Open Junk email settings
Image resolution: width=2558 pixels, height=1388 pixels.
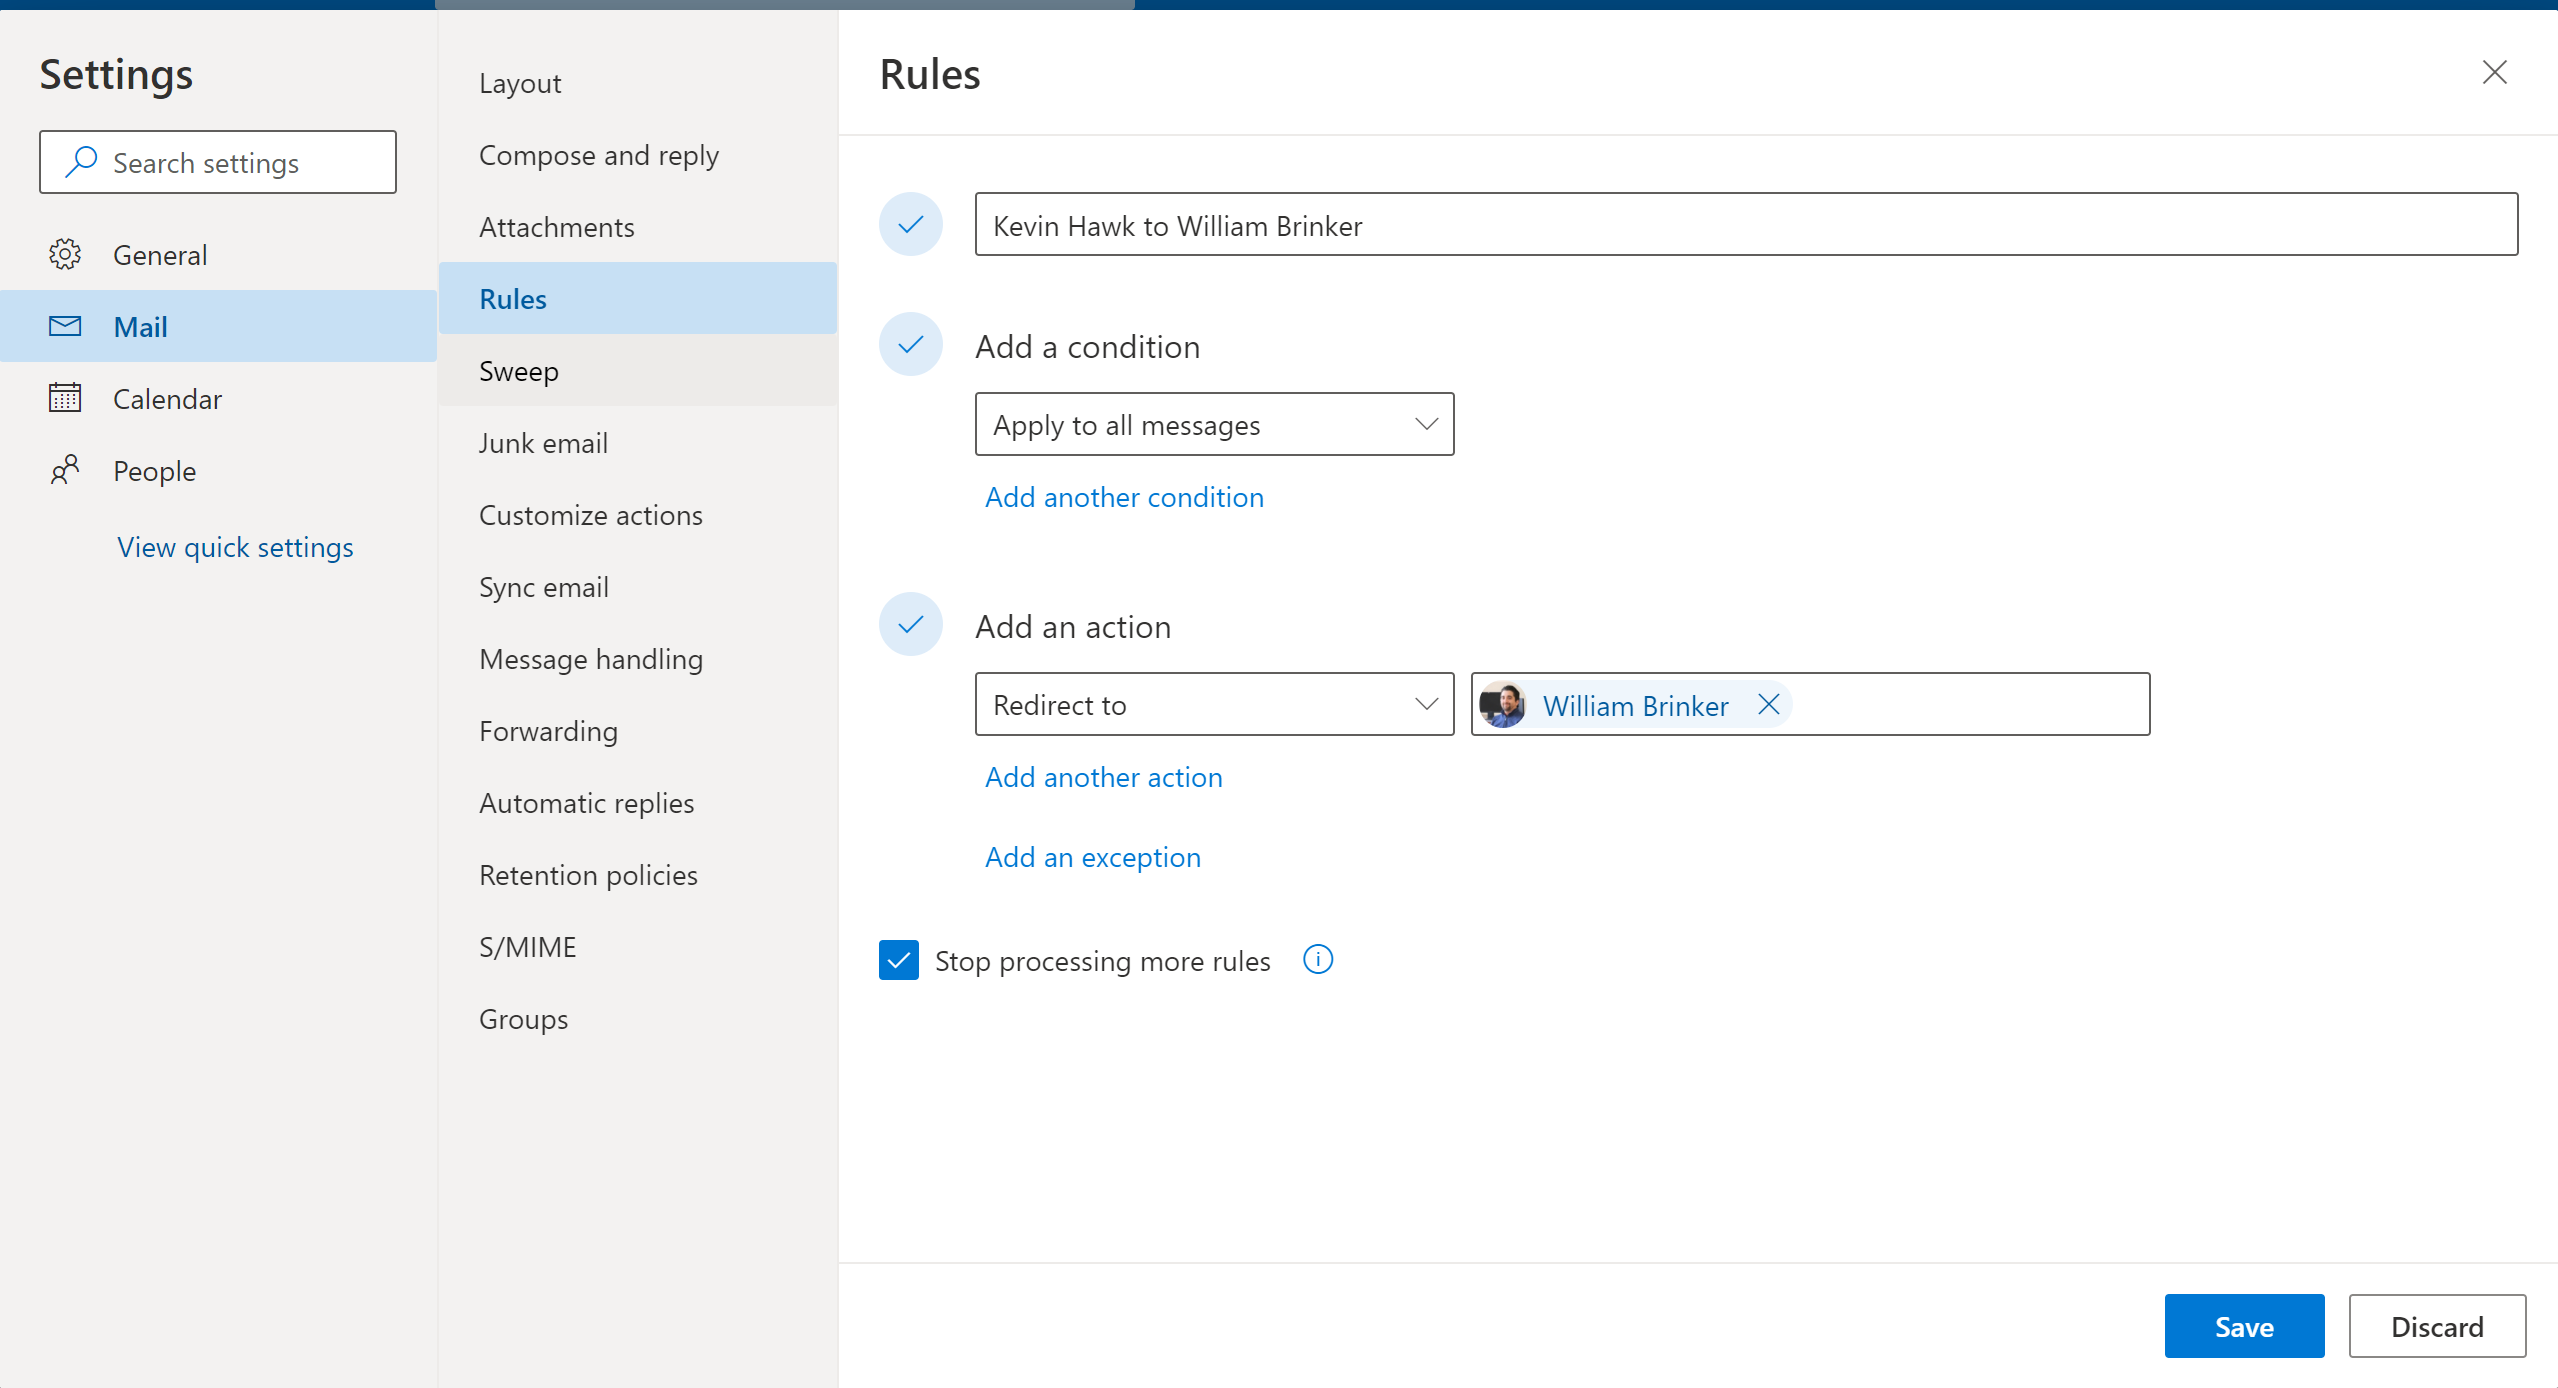638,443
